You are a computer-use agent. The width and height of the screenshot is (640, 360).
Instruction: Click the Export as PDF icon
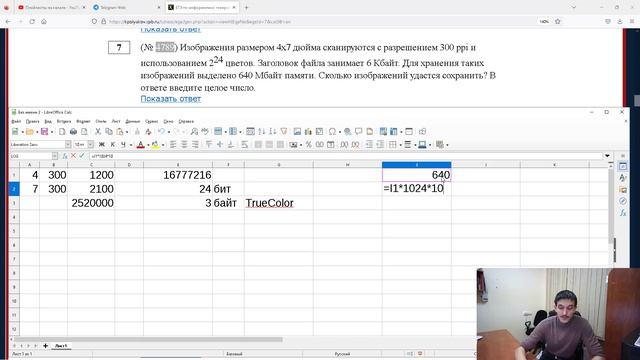62,131
